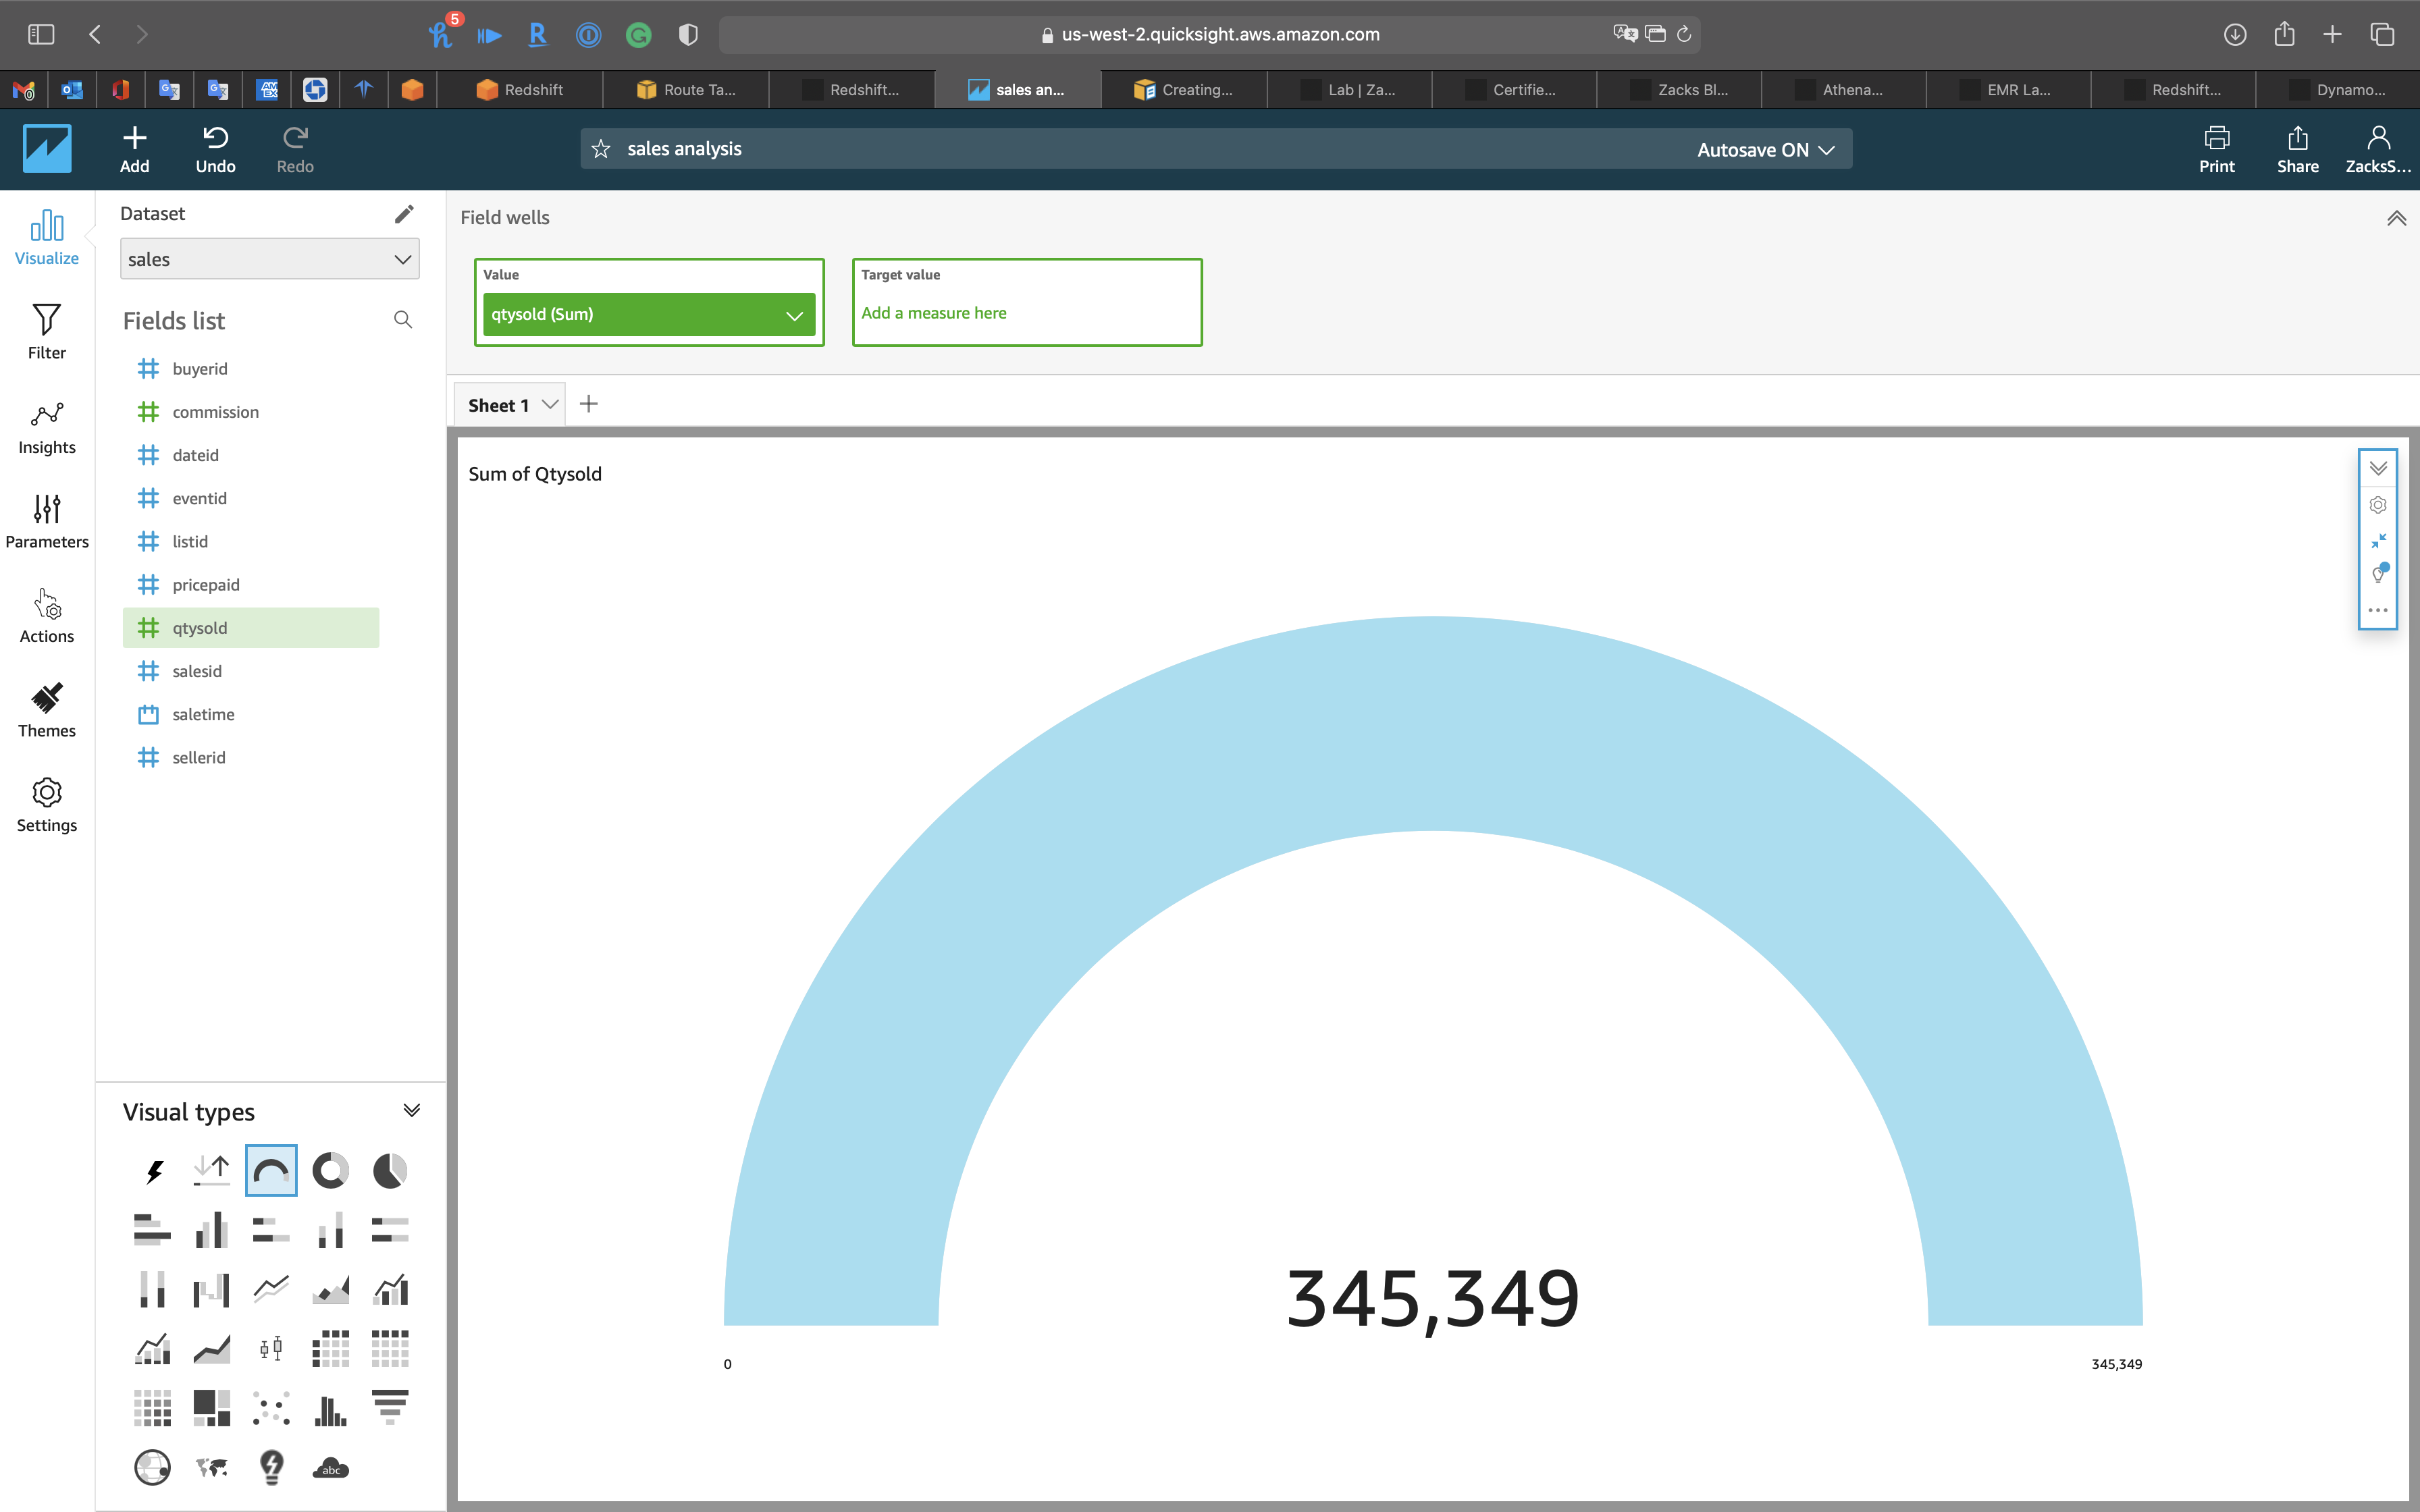Collapse the Field wells panel
This screenshot has width=2420, height=1512.
point(2396,218)
